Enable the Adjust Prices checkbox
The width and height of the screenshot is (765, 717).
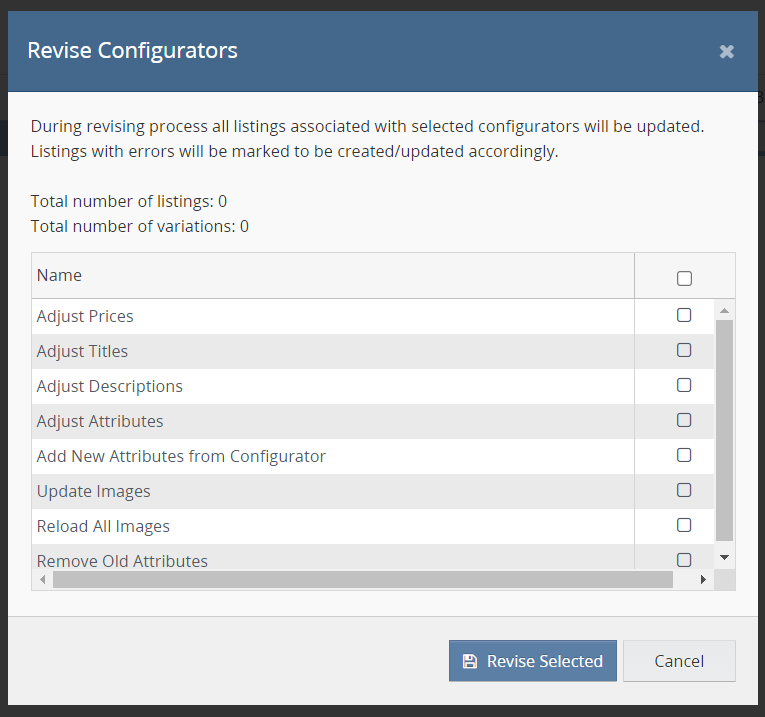coord(684,315)
